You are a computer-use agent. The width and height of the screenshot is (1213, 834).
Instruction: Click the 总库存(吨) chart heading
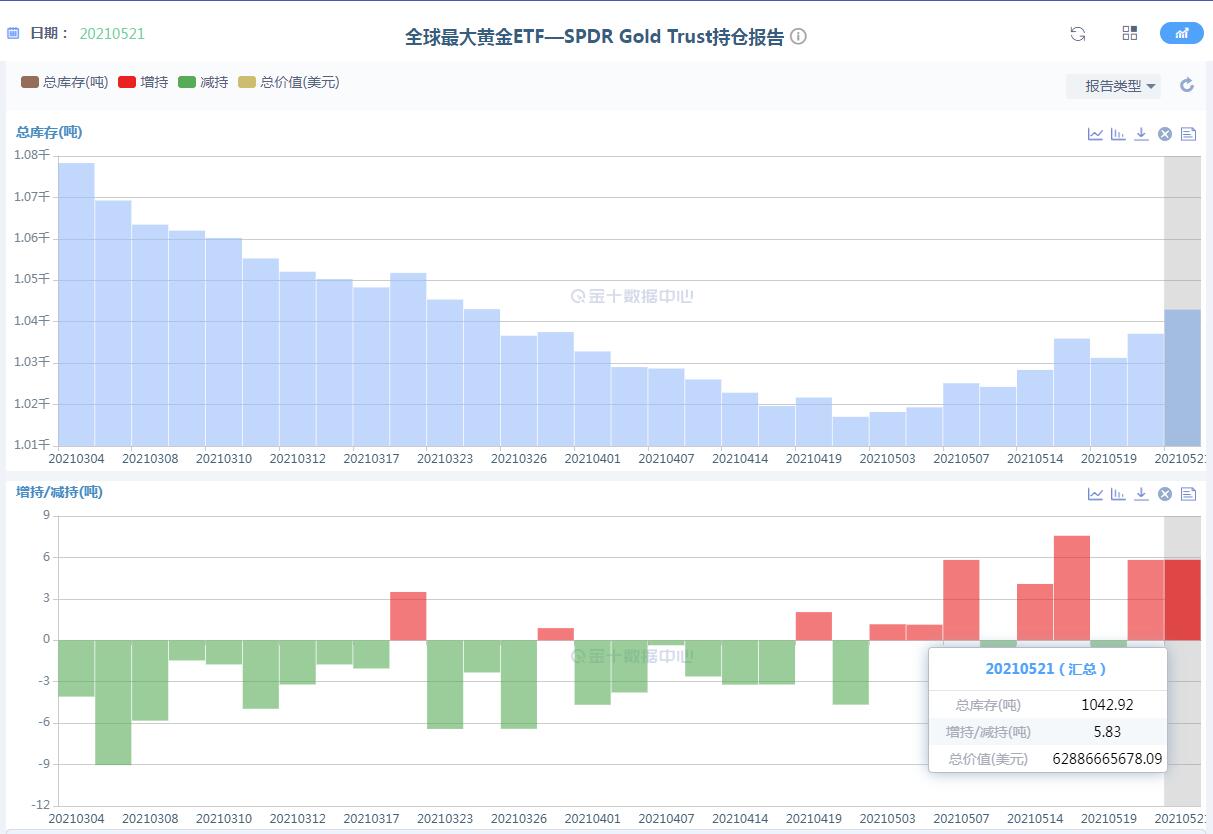[49, 132]
